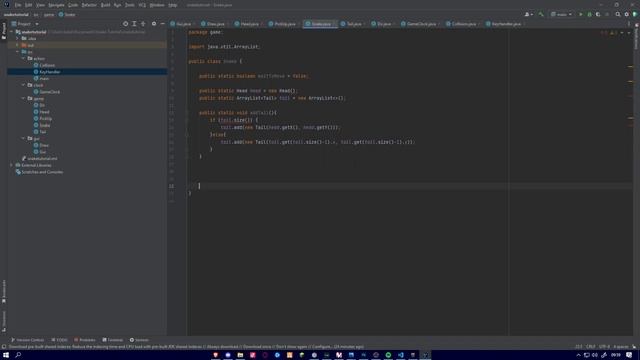Open IDE settings gear icon in toolbar
Image resolution: width=640 pixels, height=360 pixels.
point(627,14)
